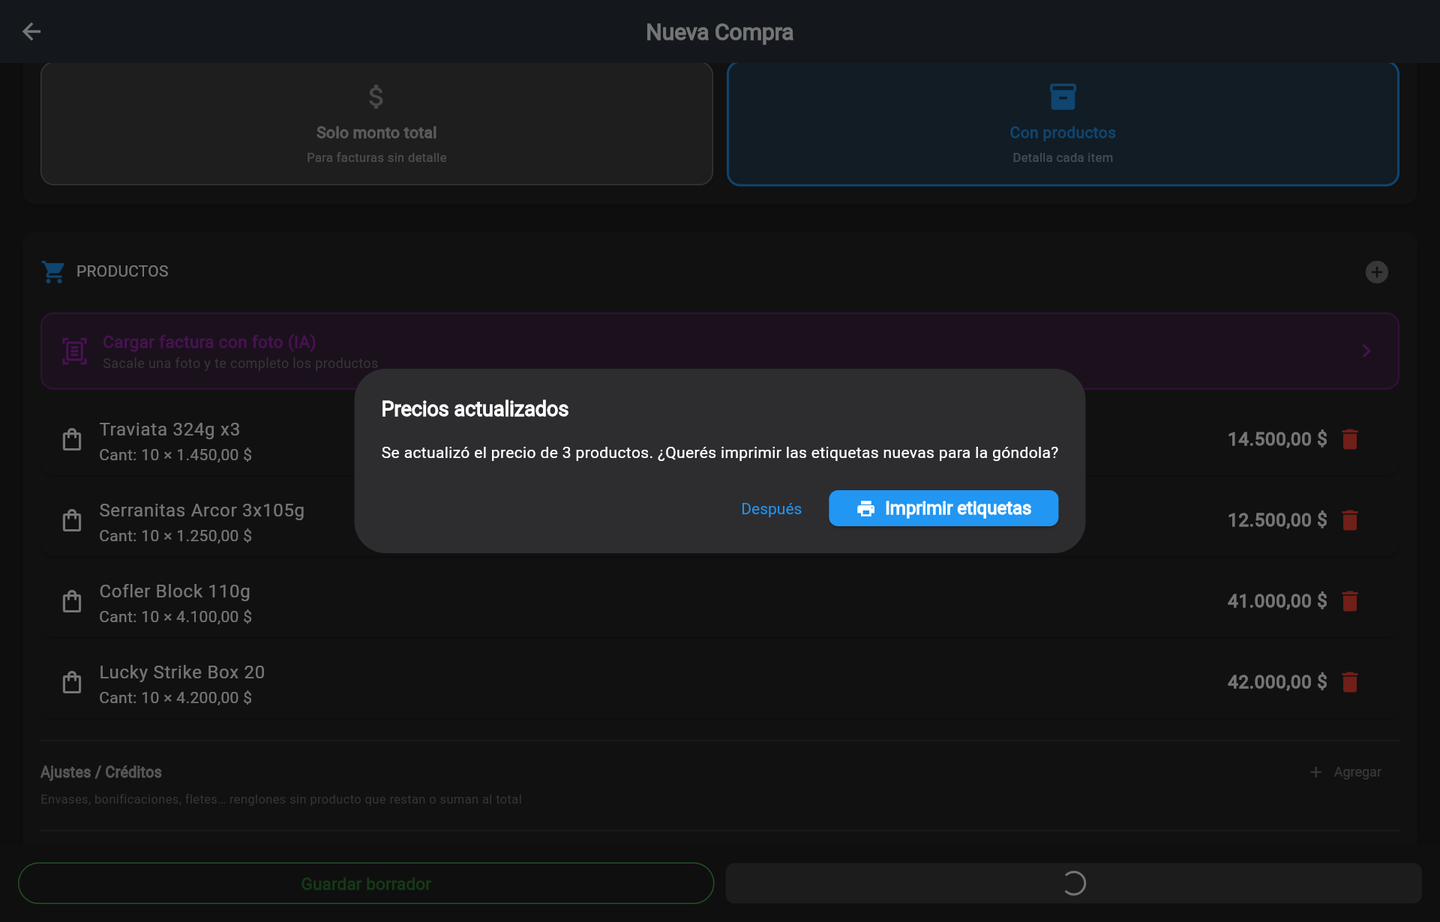Click the Precios actualizados dialog title
The height and width of the screenshot is (922, 1440).
(x=475, y=409)
